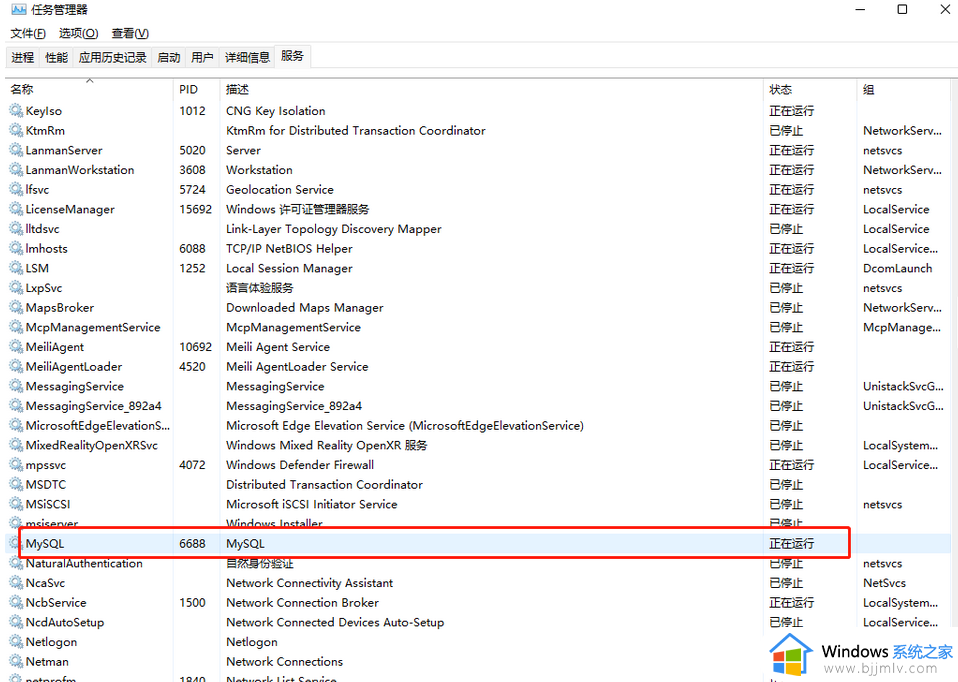Click the Downloaded Maps Manager description
The width and height of the screenshot is (958, 682).
(x=305, y=307)
